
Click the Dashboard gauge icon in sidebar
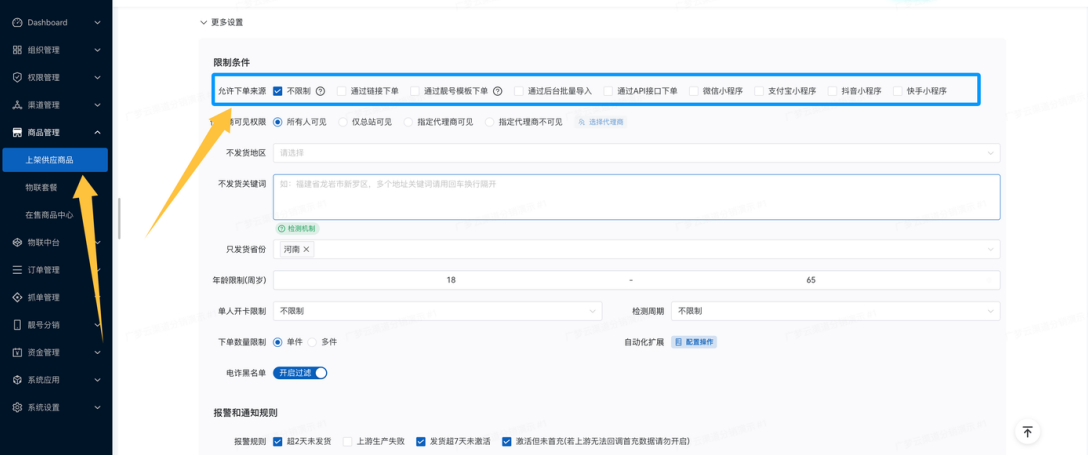tap(17, 23)
